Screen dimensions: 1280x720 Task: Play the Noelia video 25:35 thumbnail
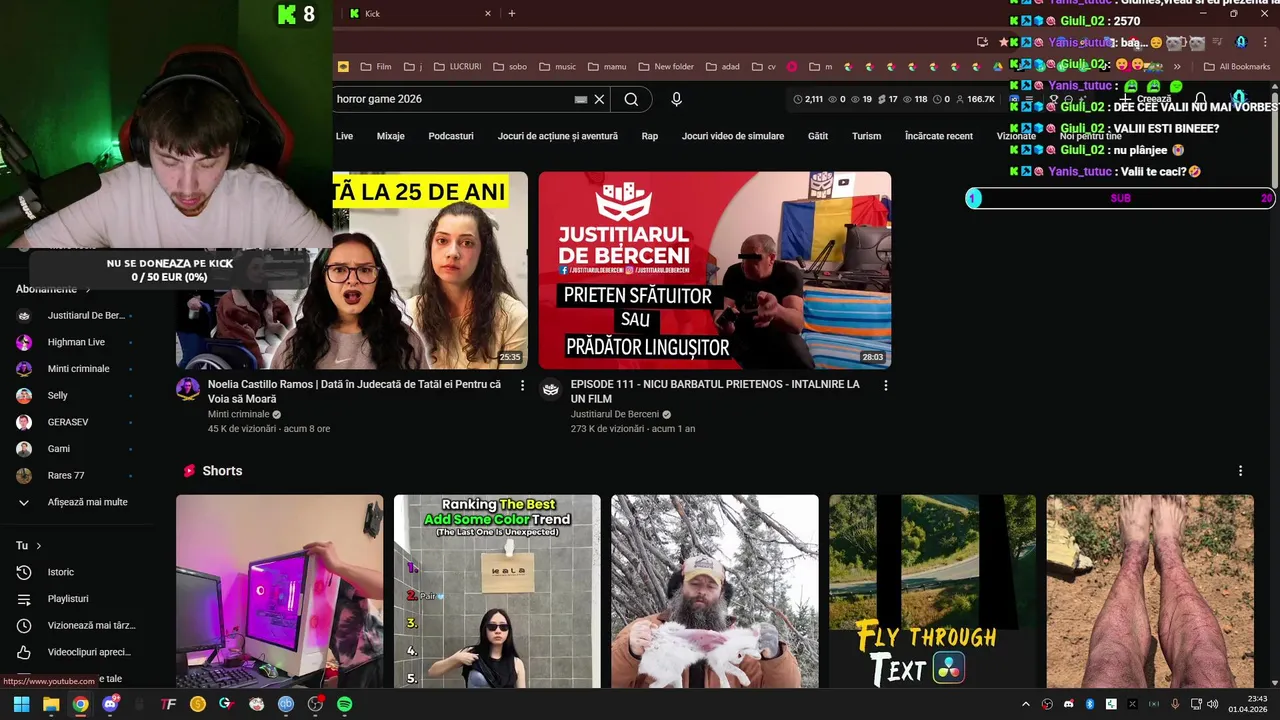[x=352, y=271]
